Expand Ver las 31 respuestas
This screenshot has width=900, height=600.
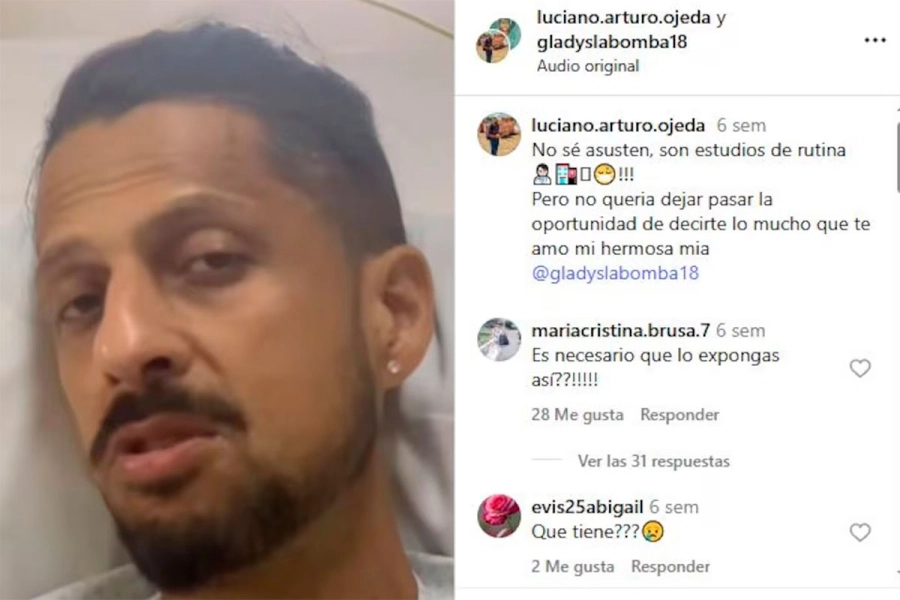(654, 461)
